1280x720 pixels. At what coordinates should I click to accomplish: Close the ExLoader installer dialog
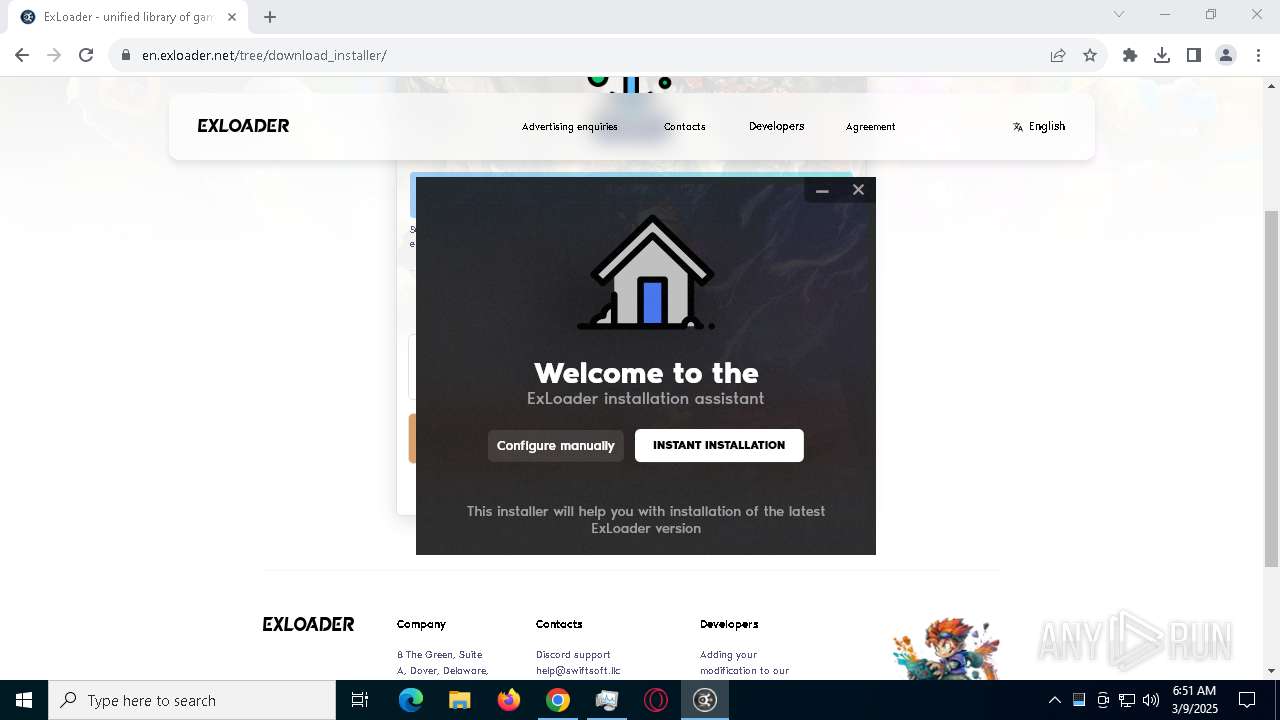[x=858, y=190]
